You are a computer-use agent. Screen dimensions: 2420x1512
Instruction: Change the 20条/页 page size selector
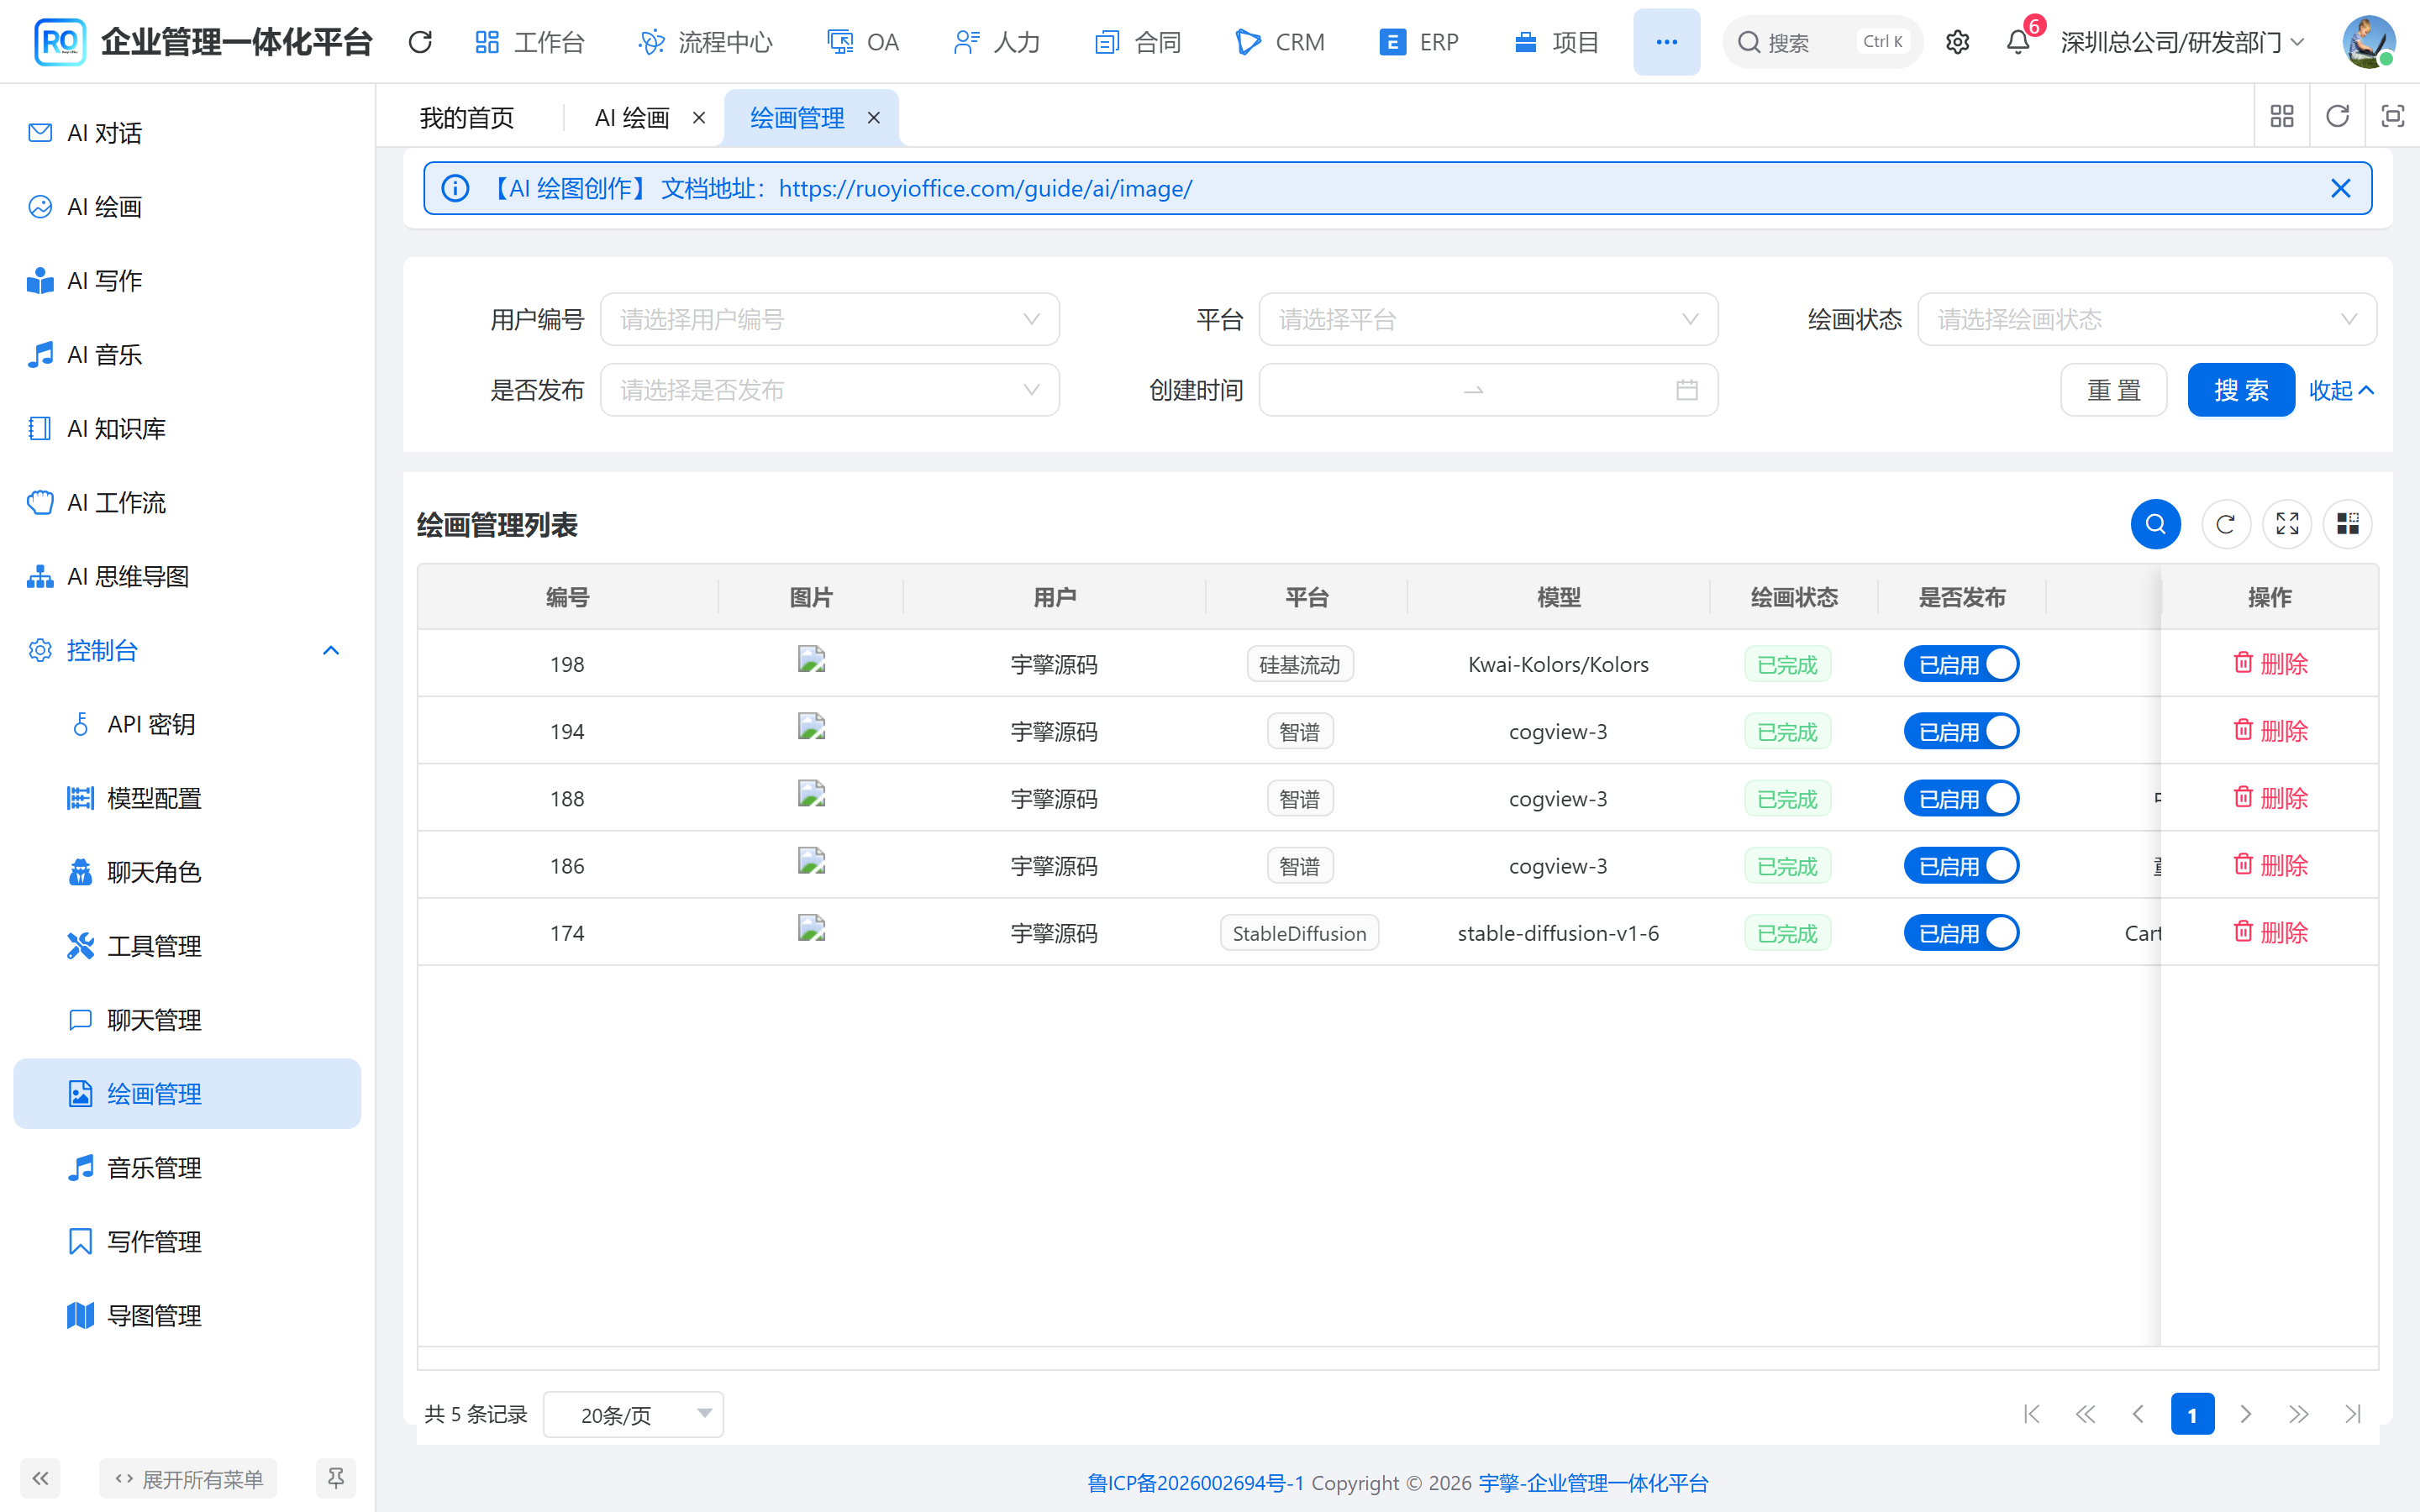click(x=633, y=1414)
